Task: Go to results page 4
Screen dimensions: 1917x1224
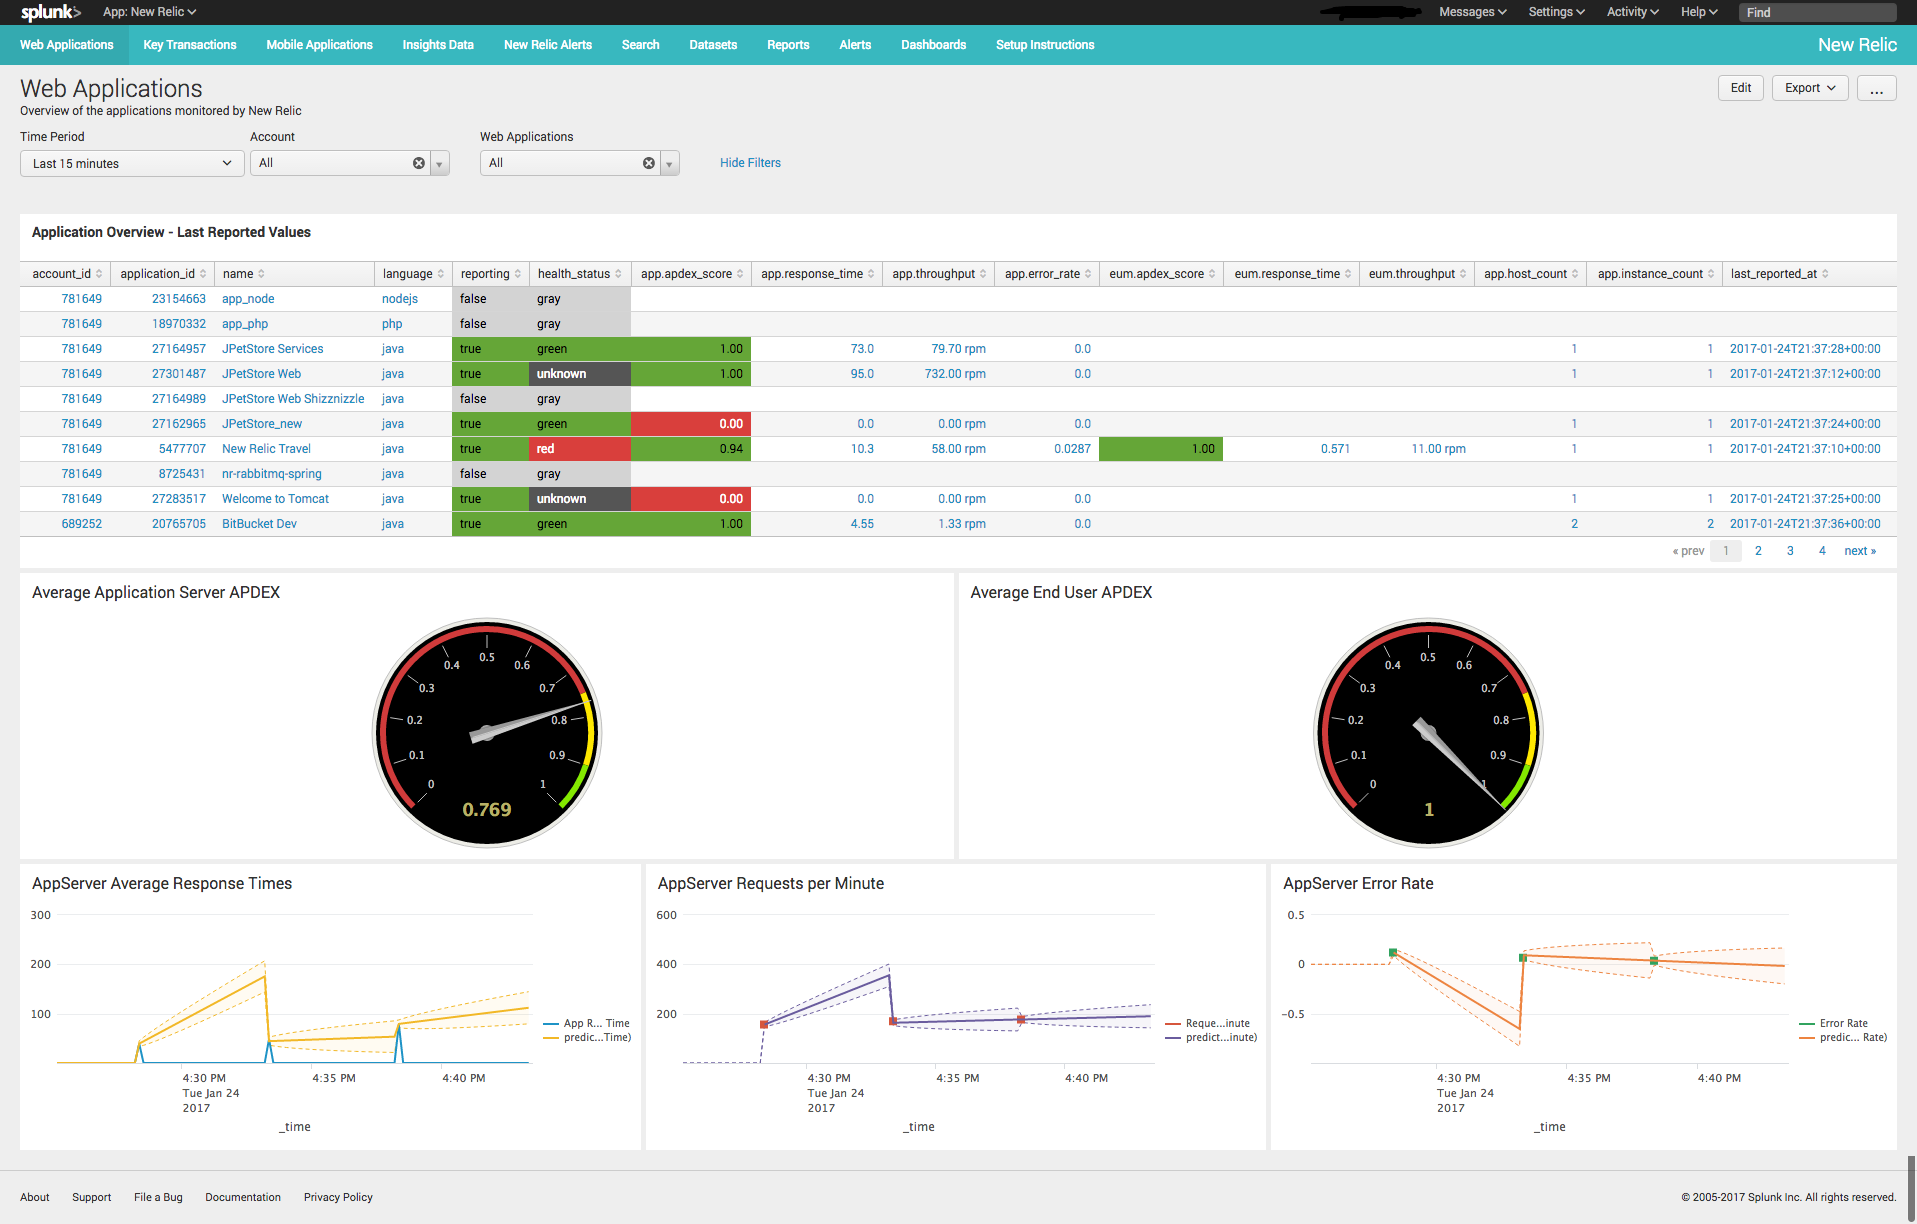Action: [x=1822, y=551]
